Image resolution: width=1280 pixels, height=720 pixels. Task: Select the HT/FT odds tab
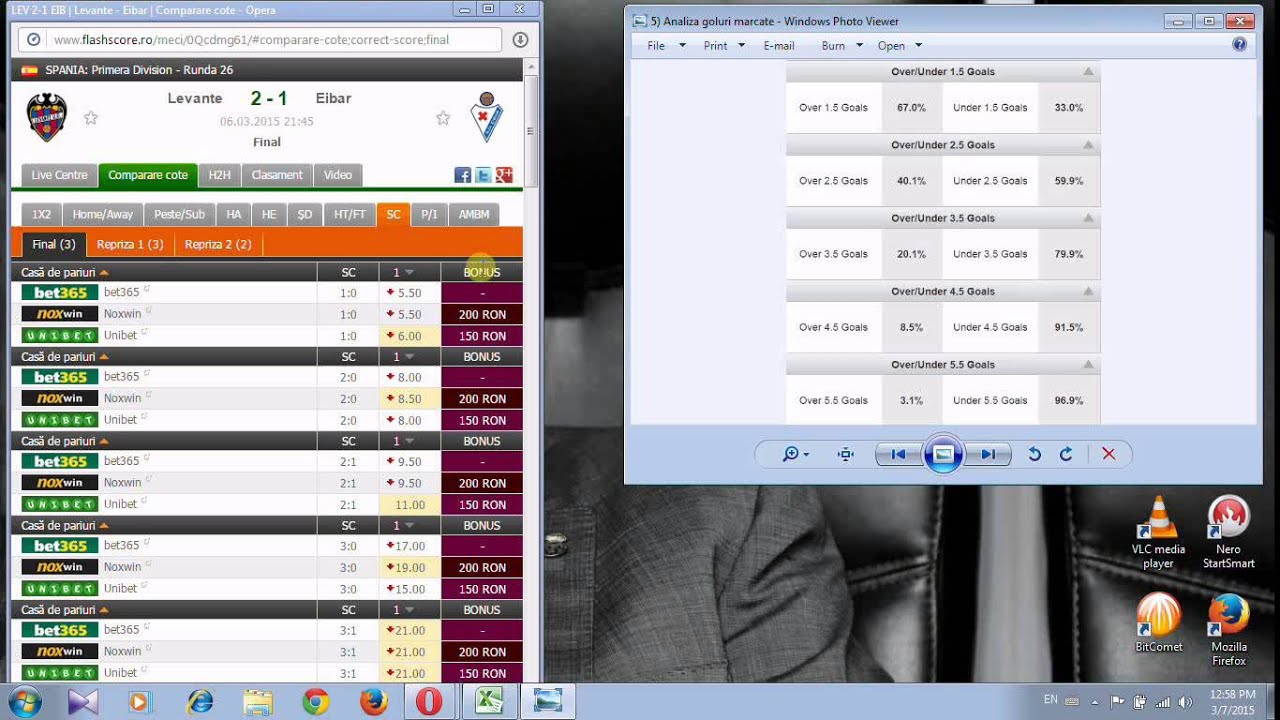[350, 214]
